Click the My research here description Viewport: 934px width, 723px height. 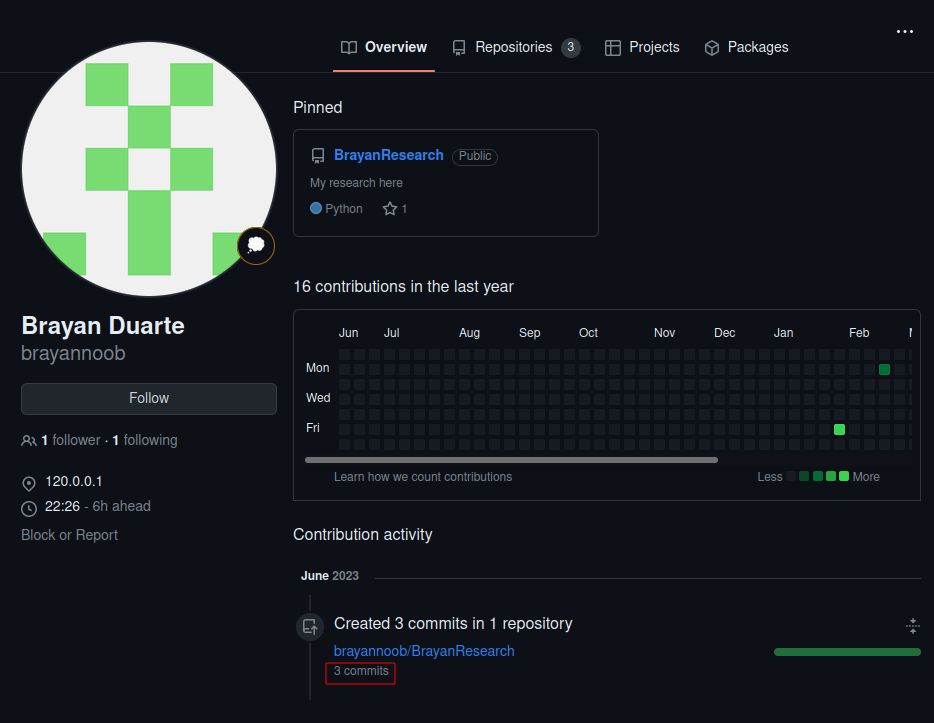pos(356,183)
